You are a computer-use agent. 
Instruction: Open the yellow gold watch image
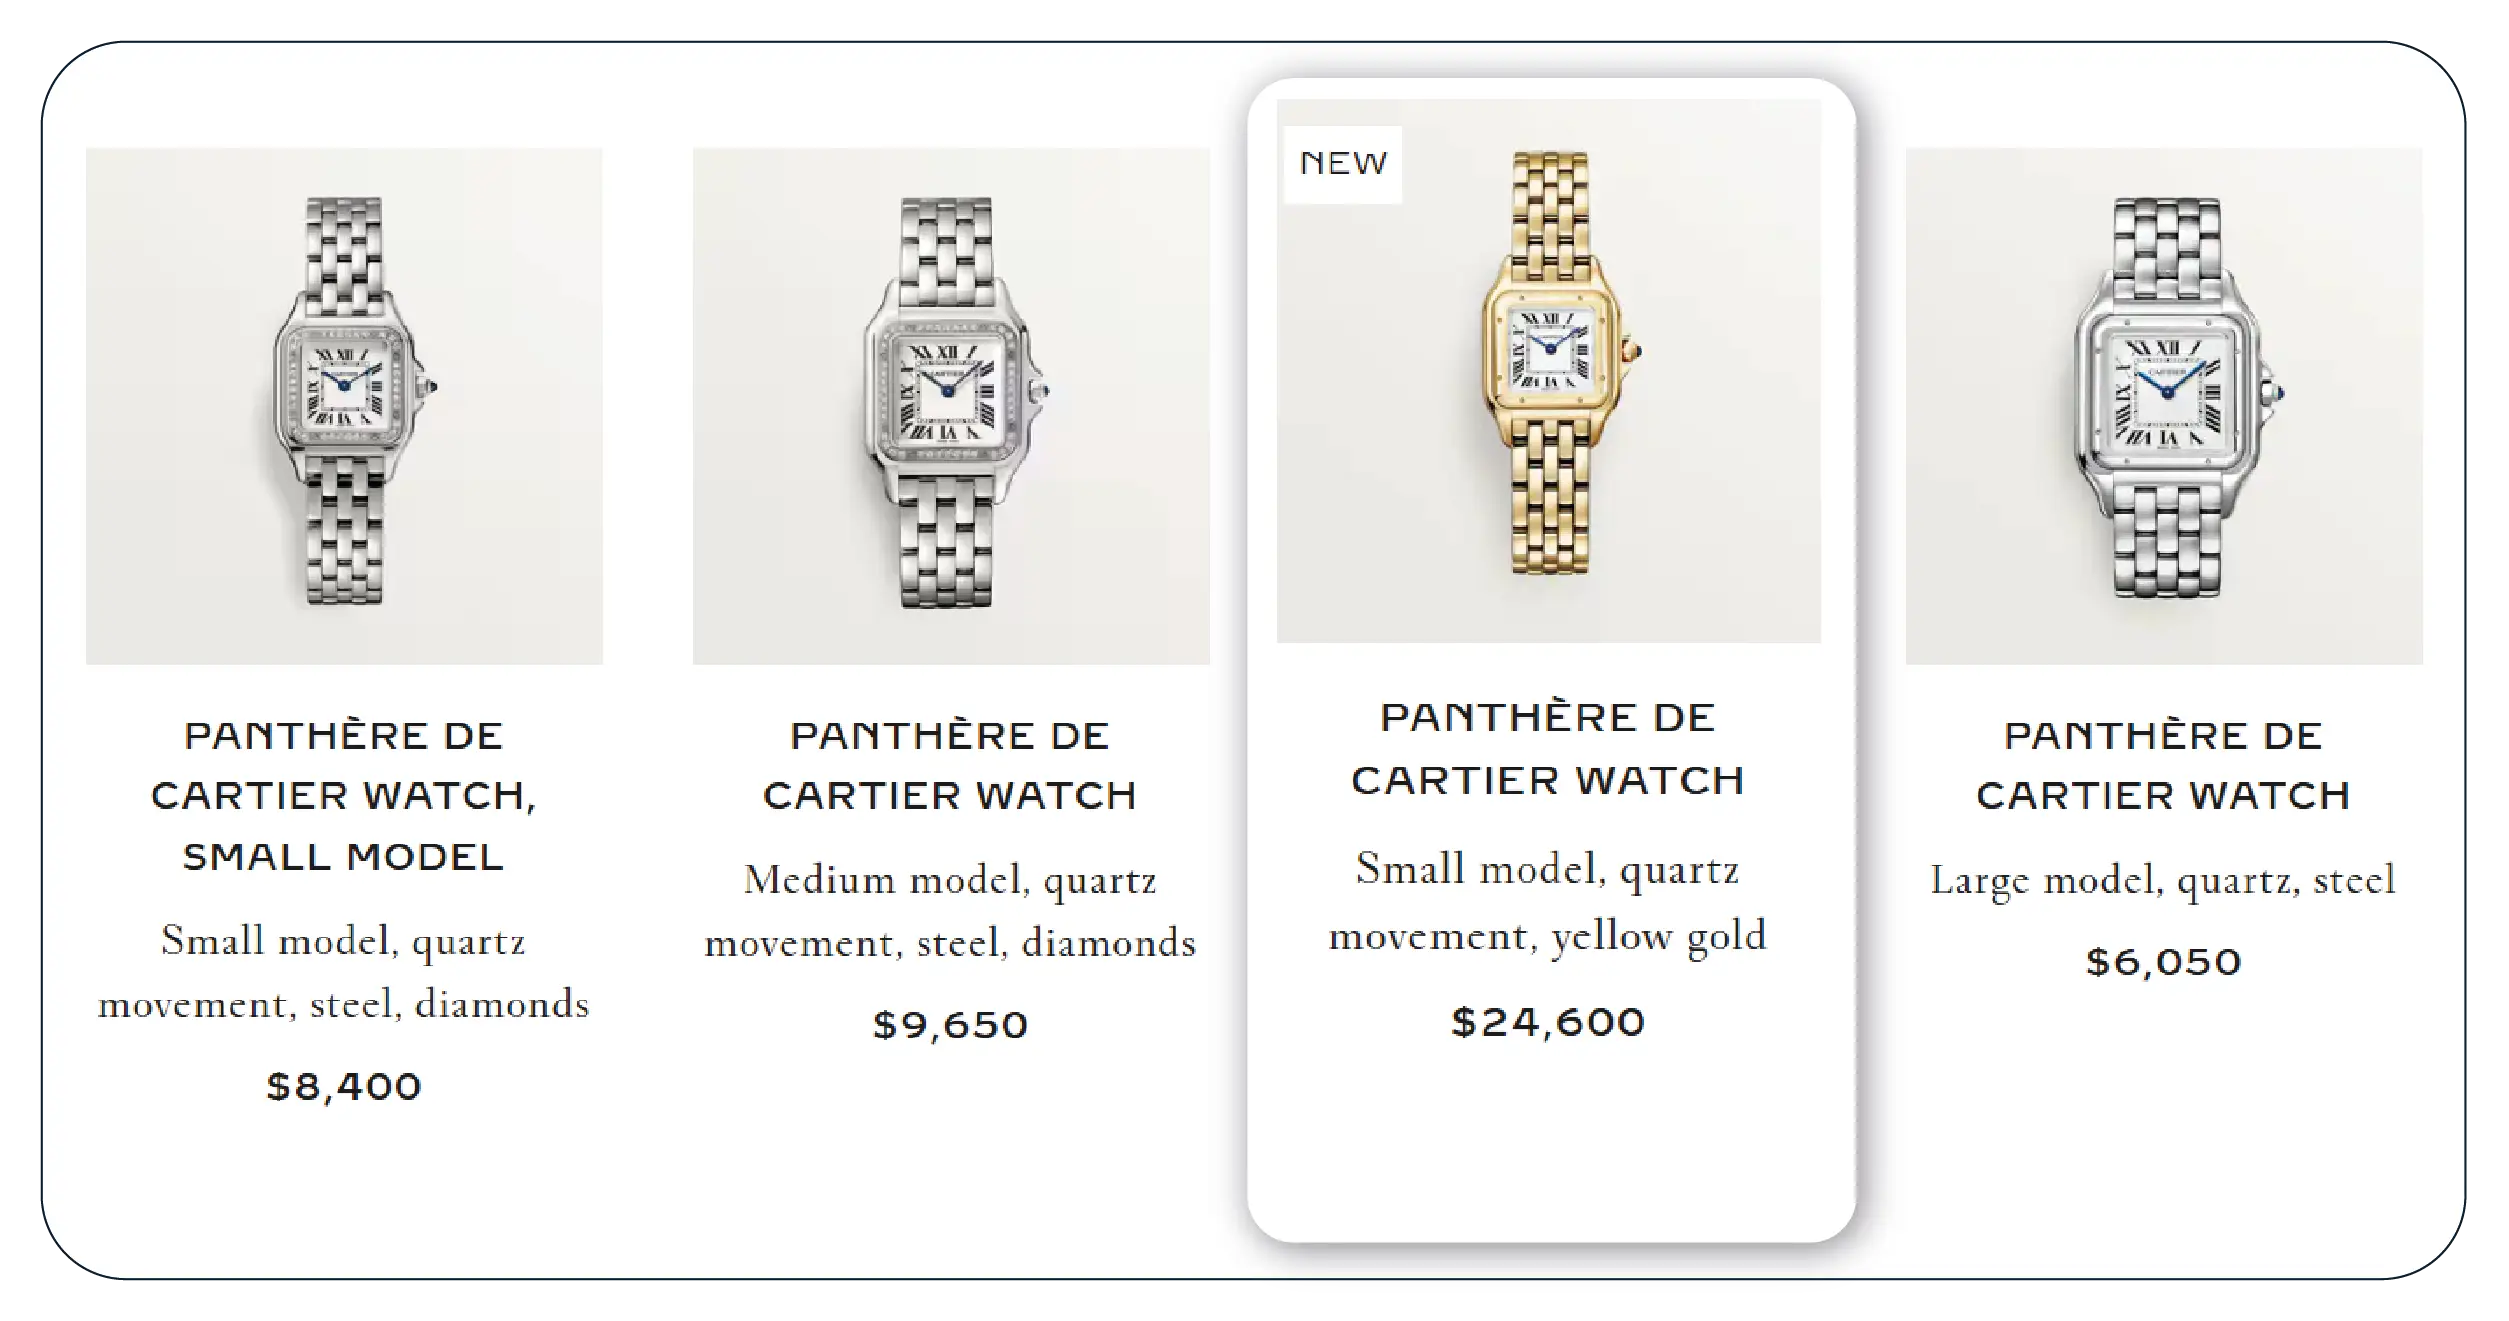click(1549, 371)
